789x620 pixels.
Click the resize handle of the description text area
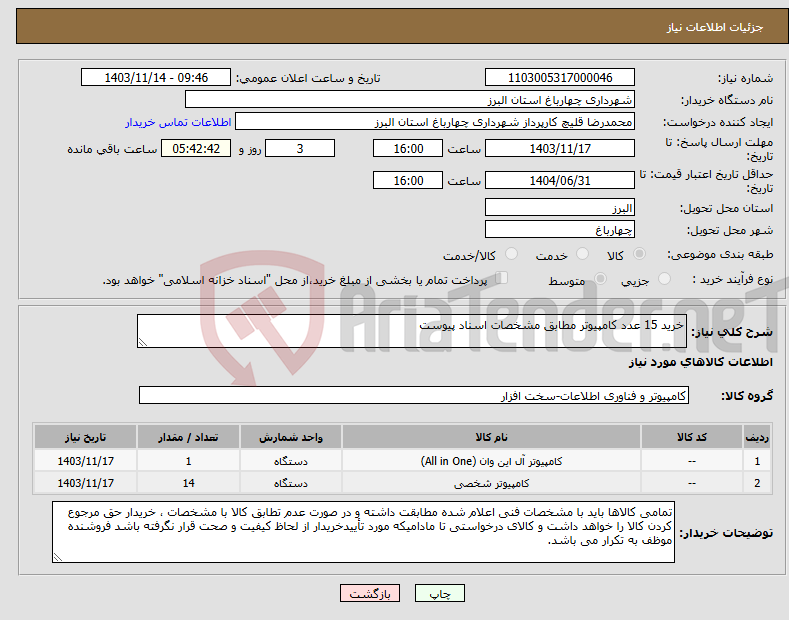point(143,343)
